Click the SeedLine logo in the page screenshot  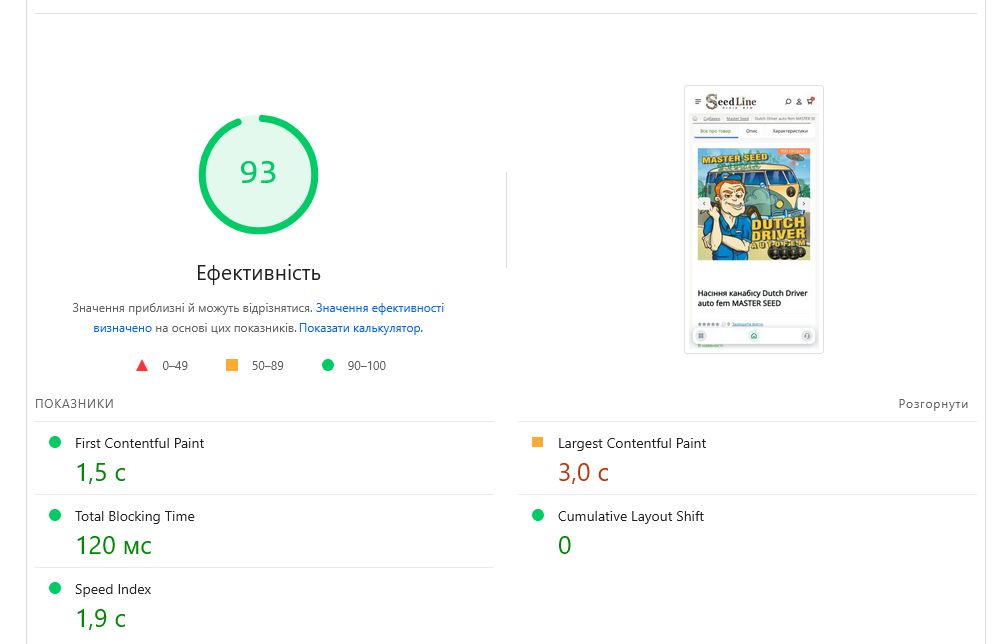(732, 101)
